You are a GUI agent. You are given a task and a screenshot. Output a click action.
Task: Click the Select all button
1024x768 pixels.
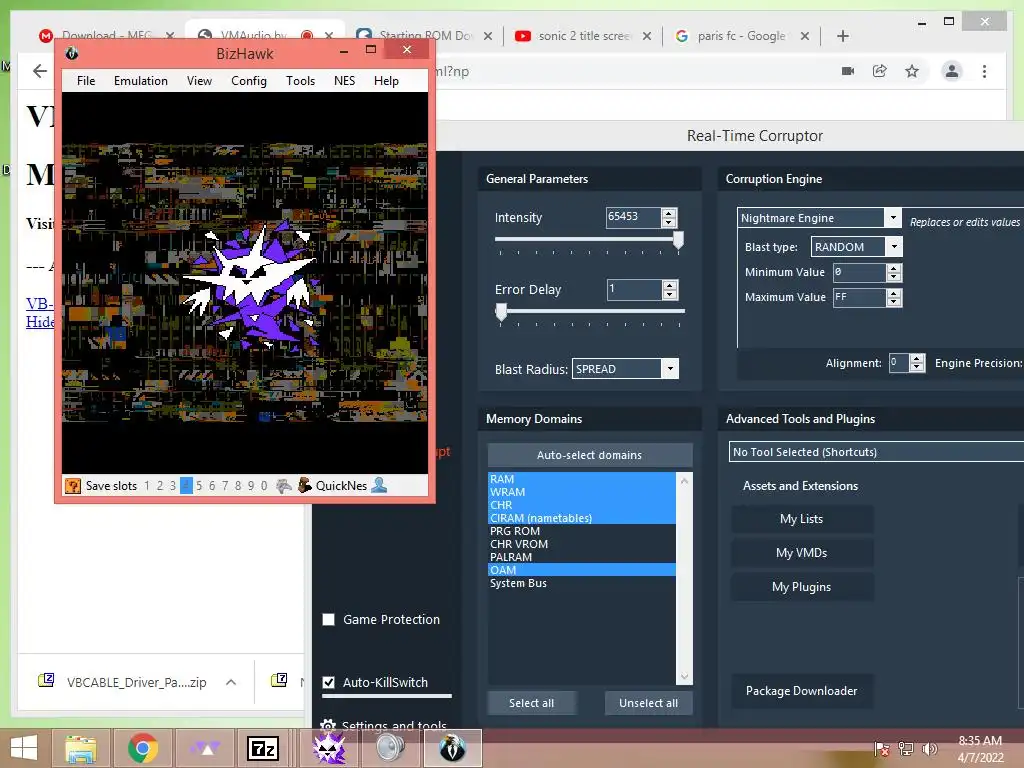pyautogui.click(x=532, y=703)
